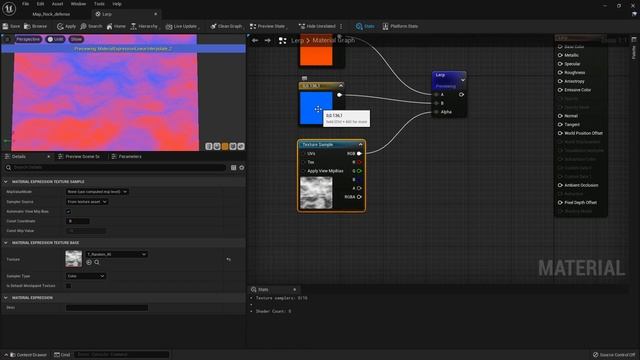Click the Material Graph breadcrumb
The image size is (640, 360).
tap(333, 40)
